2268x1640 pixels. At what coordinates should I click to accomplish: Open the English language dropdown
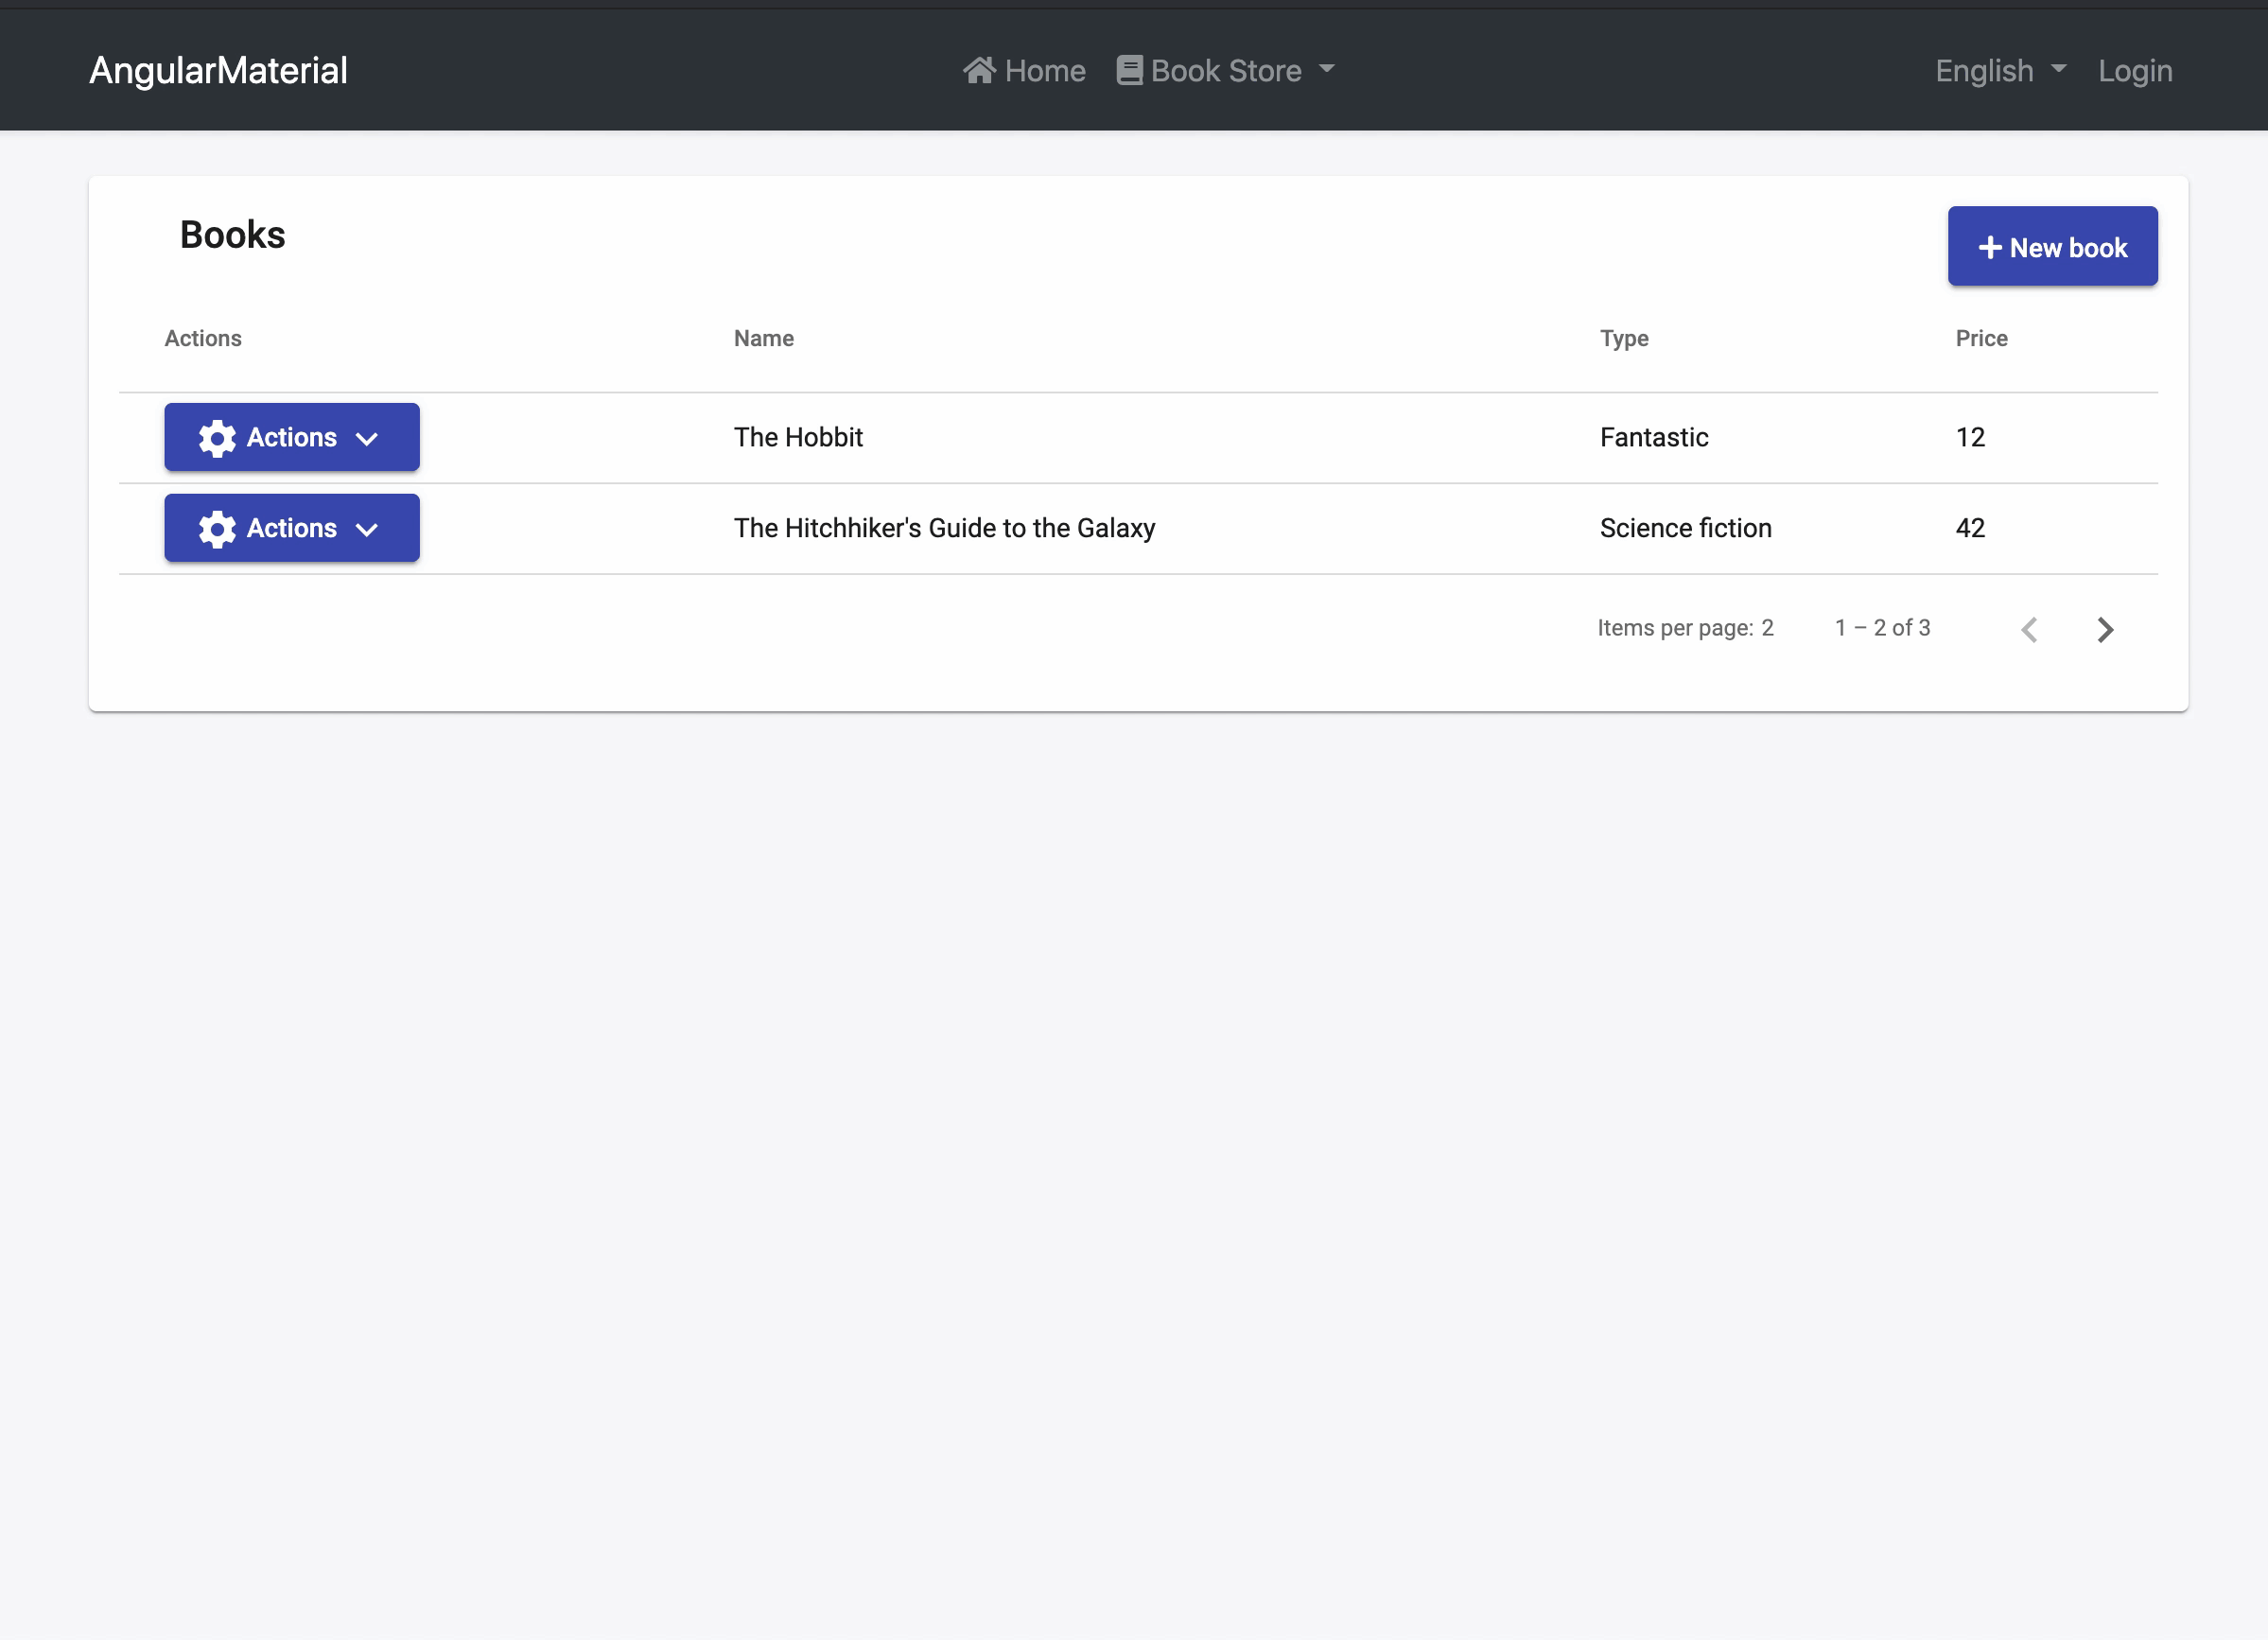click(x=1998, y=70)
